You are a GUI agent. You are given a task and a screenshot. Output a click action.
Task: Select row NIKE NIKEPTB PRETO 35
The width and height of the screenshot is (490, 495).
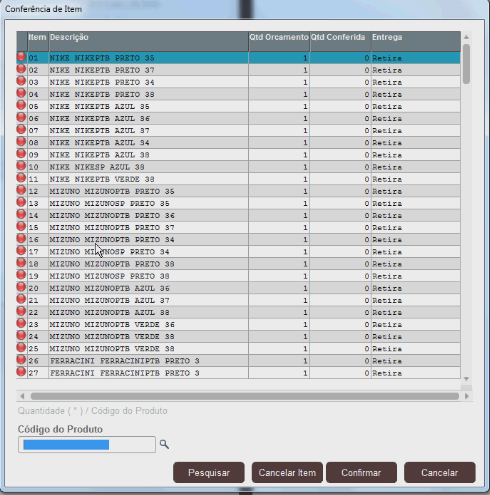(x=238, y=58)
